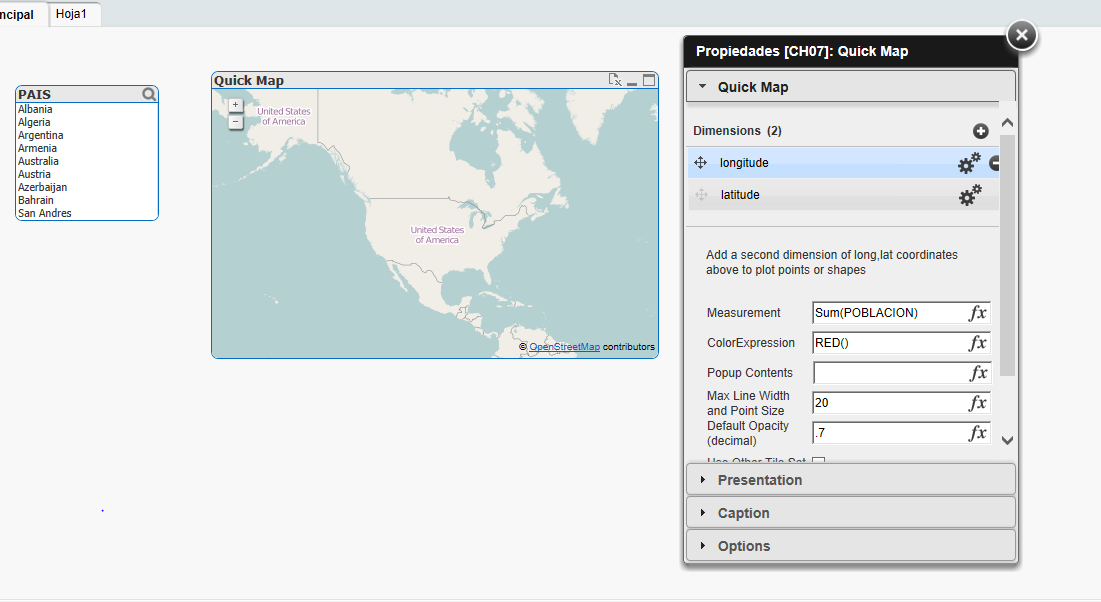Screen dimensions: 1101x602
Task: Click the Quick Map export icon
Action: [x=615, y=80]
